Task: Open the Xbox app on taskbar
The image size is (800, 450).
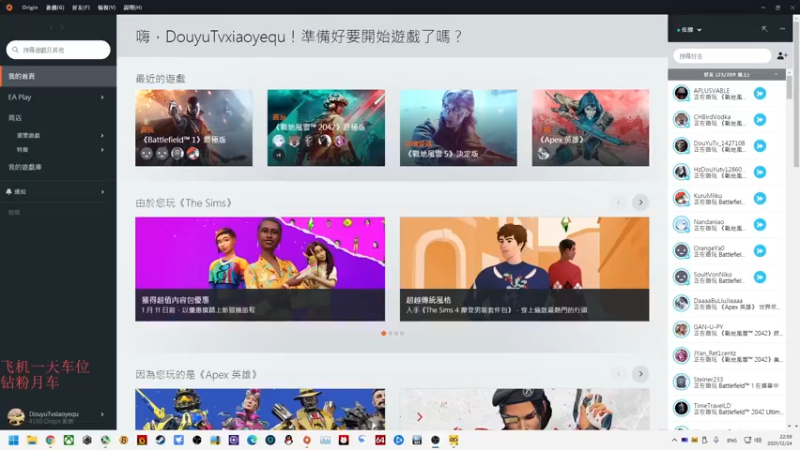Action: coord(68,440)
